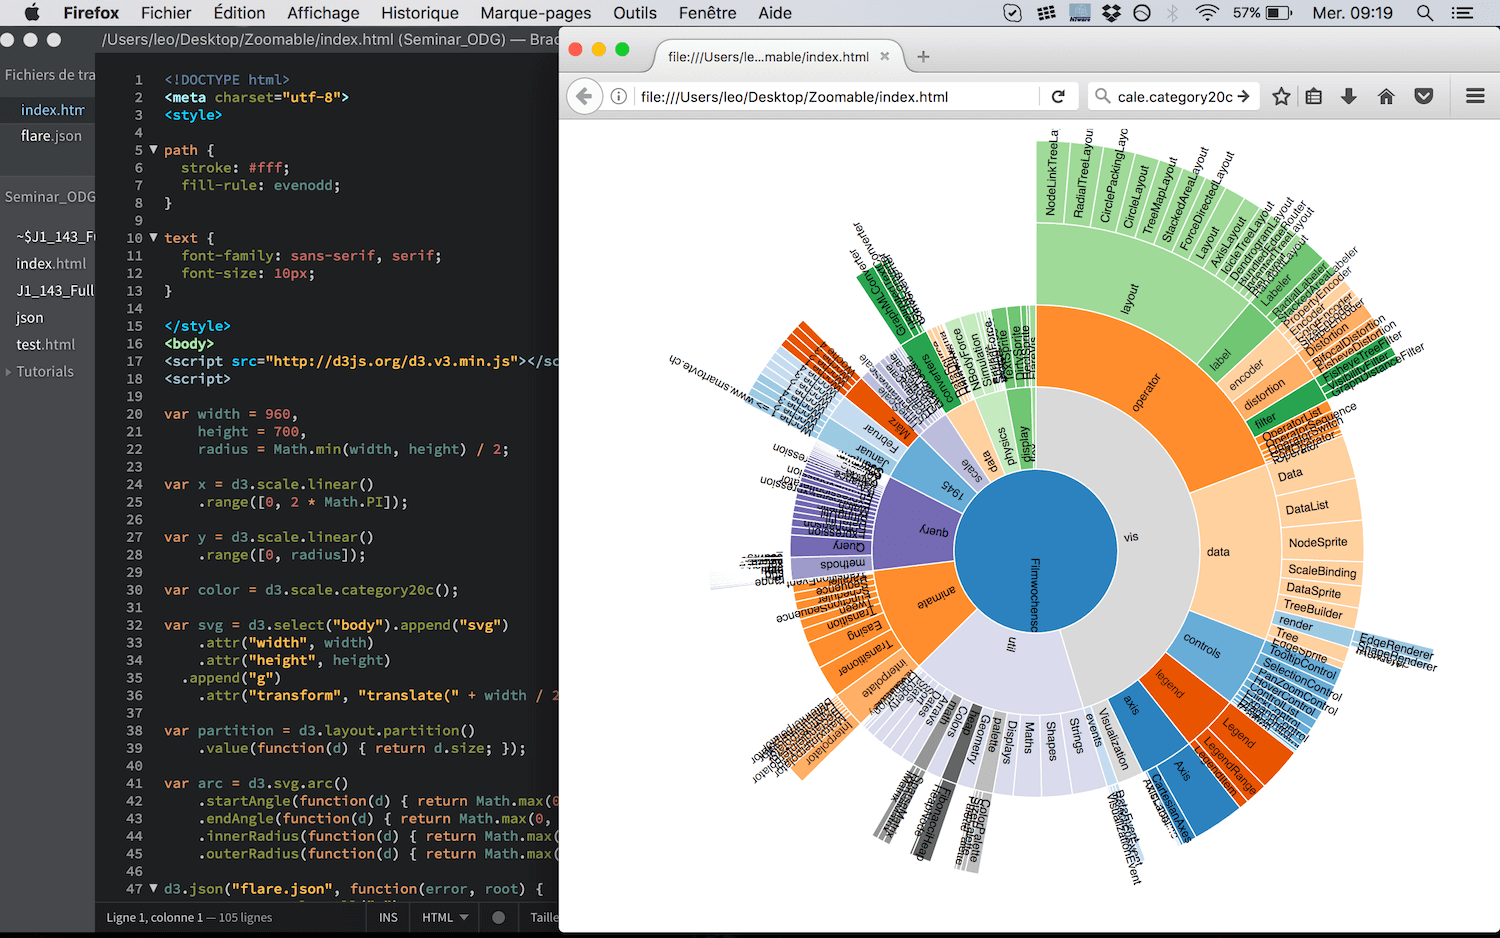Click Seminar_ODG project header in sidebar
1500x938 pixels.
click(x=49, y=197)
